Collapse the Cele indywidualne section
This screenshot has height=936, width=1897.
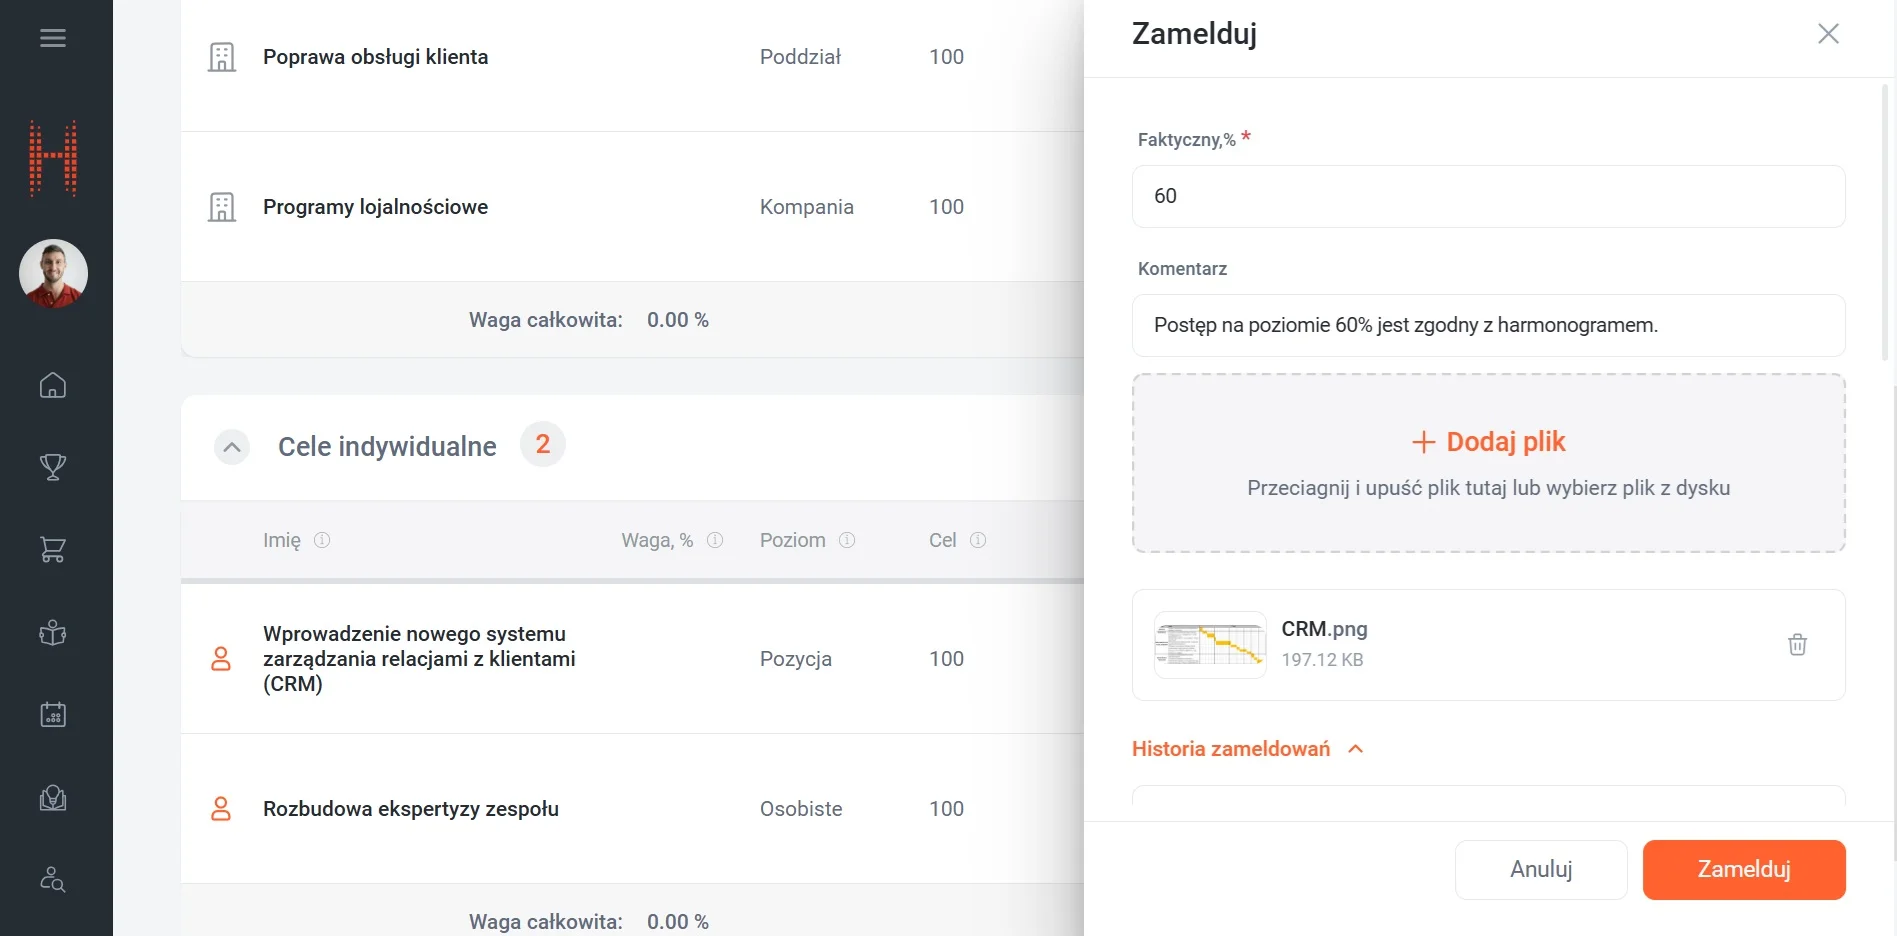click(x=232, y=447)
